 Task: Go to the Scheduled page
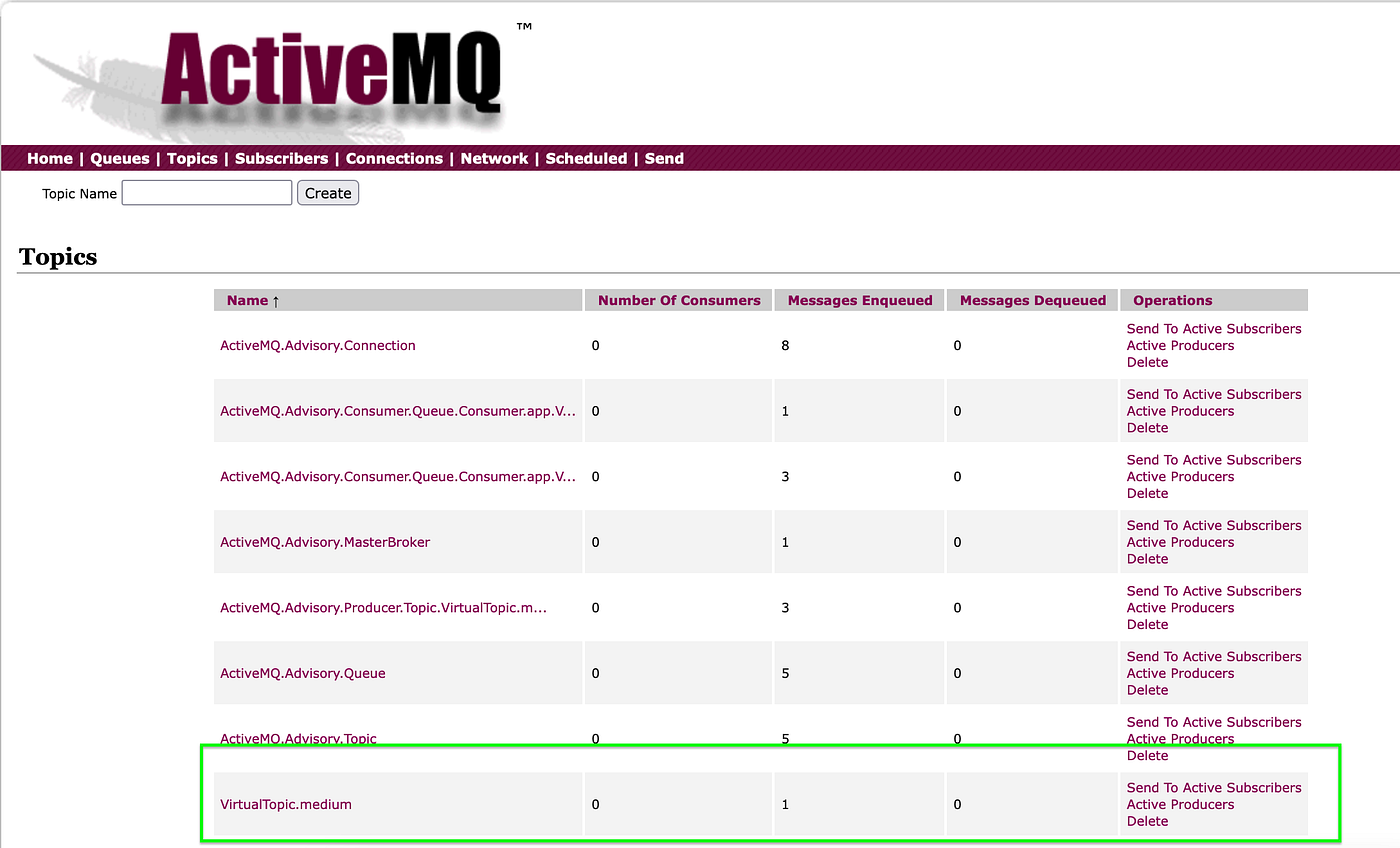586,158
